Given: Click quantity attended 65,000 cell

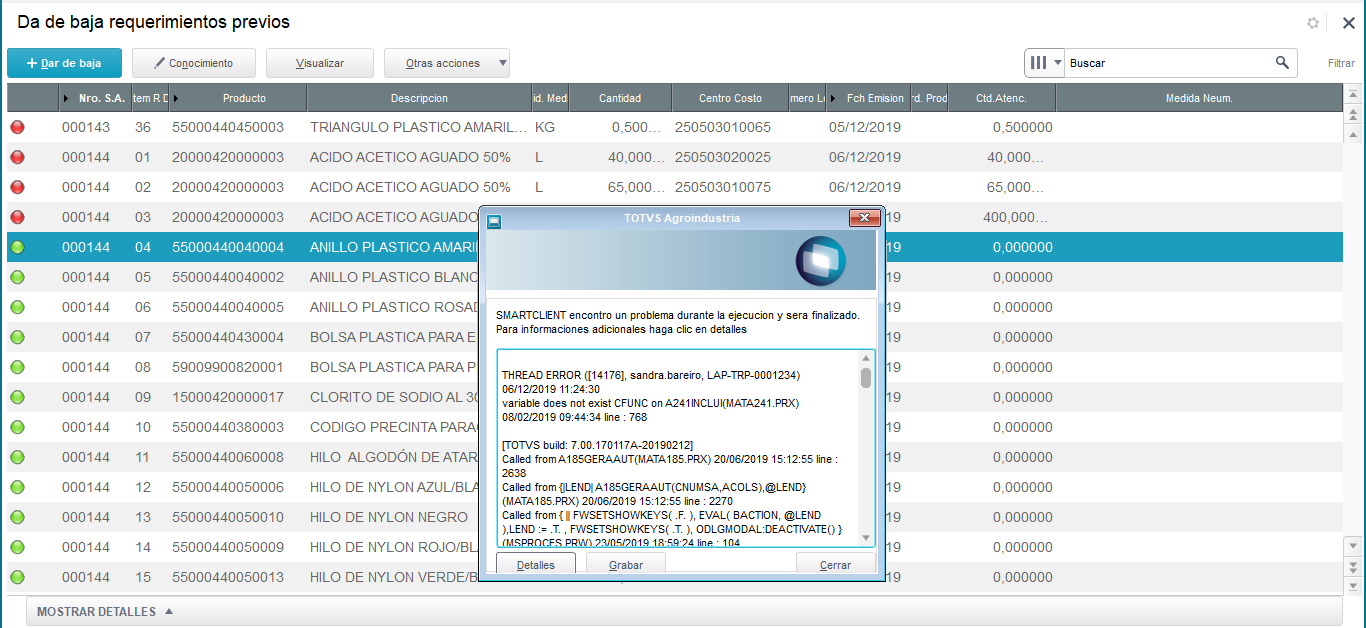Looking at the screenshot, I should 1015,187.
